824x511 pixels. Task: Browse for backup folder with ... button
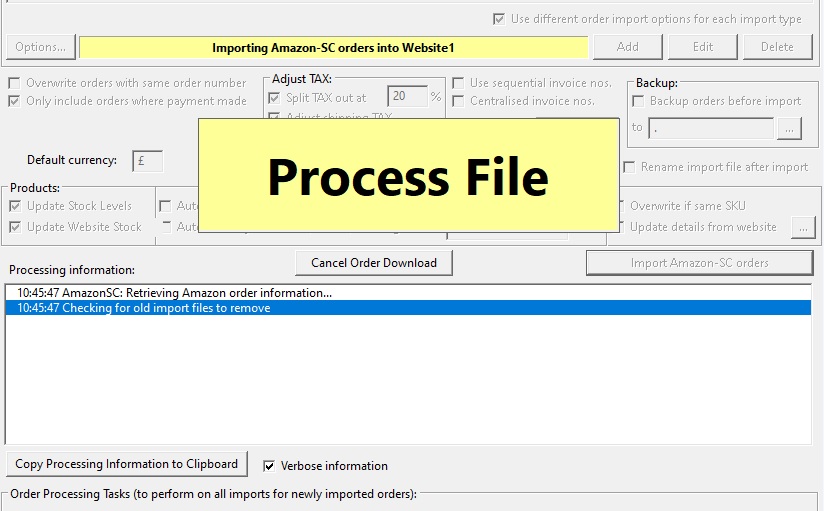[x=789, y=128]
